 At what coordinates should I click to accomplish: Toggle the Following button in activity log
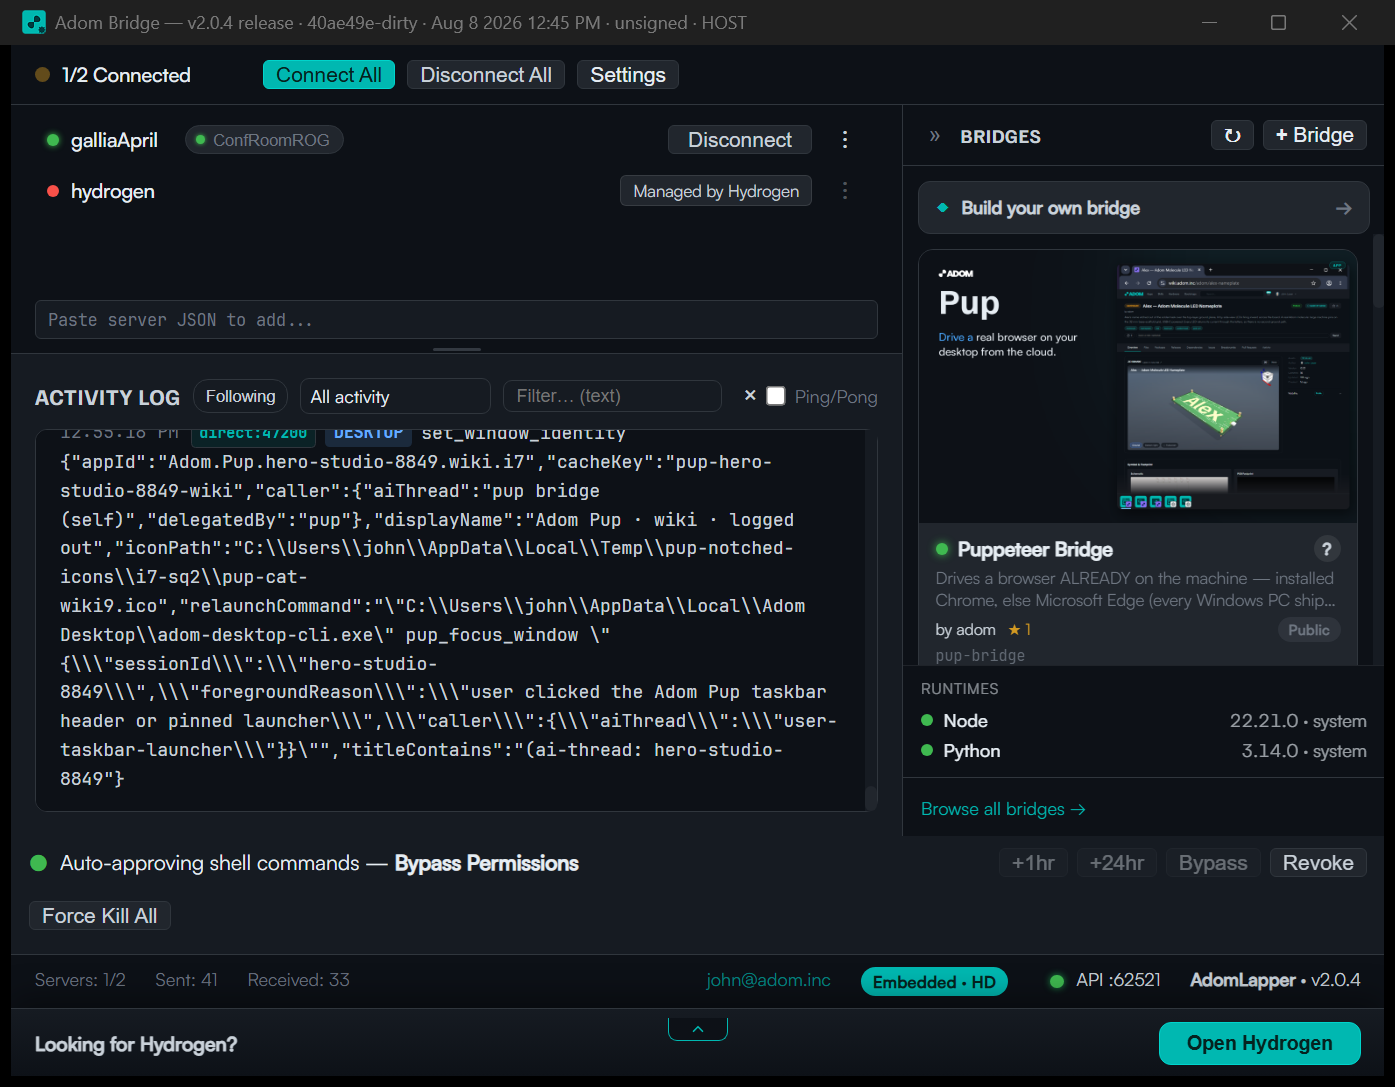pyautogui.click(x=240, y=396)
